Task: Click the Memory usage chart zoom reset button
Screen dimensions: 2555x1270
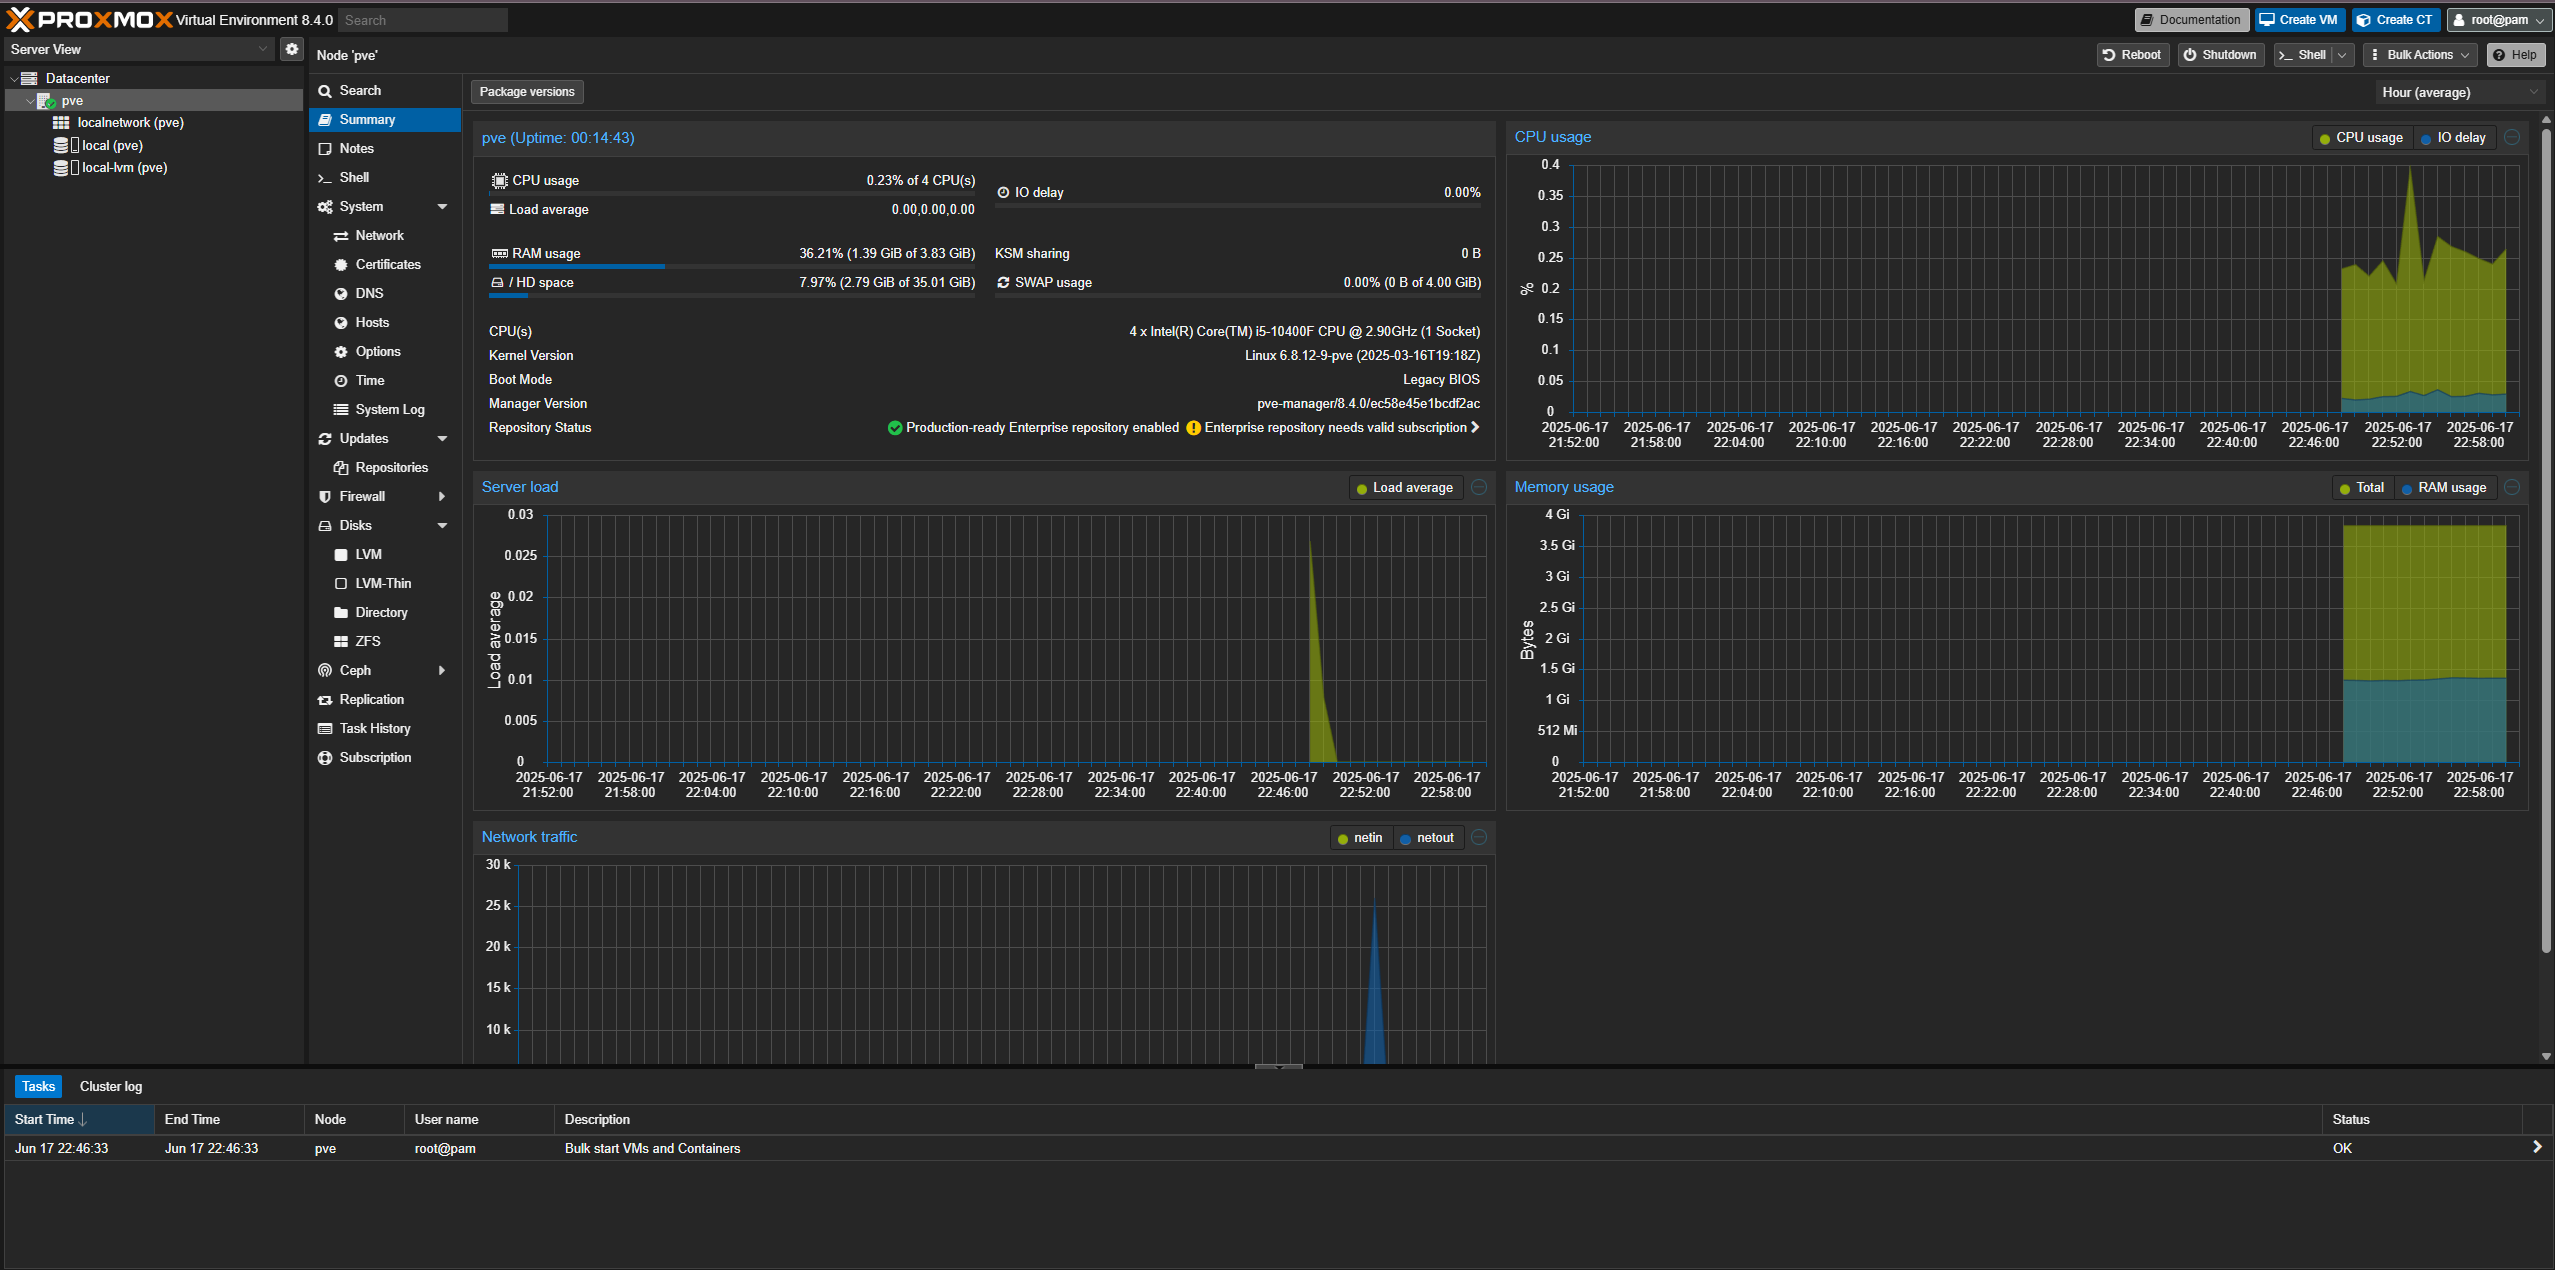Action: 2512,488
